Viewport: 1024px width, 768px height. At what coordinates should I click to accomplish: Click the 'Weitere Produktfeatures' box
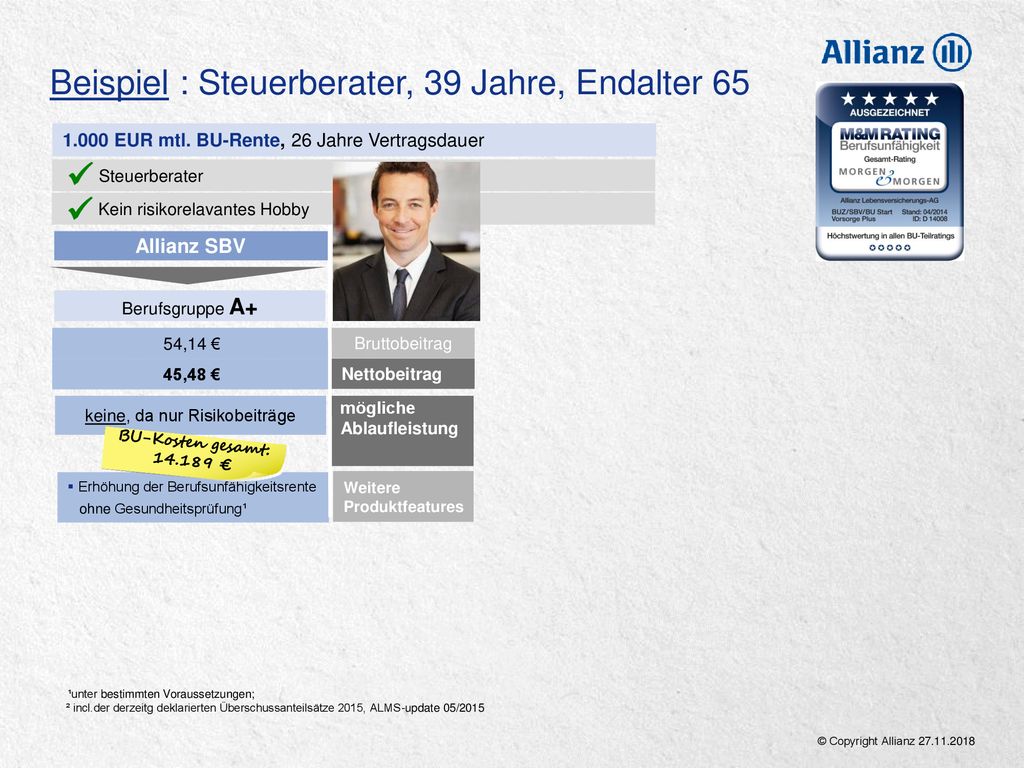pos(403,497)
